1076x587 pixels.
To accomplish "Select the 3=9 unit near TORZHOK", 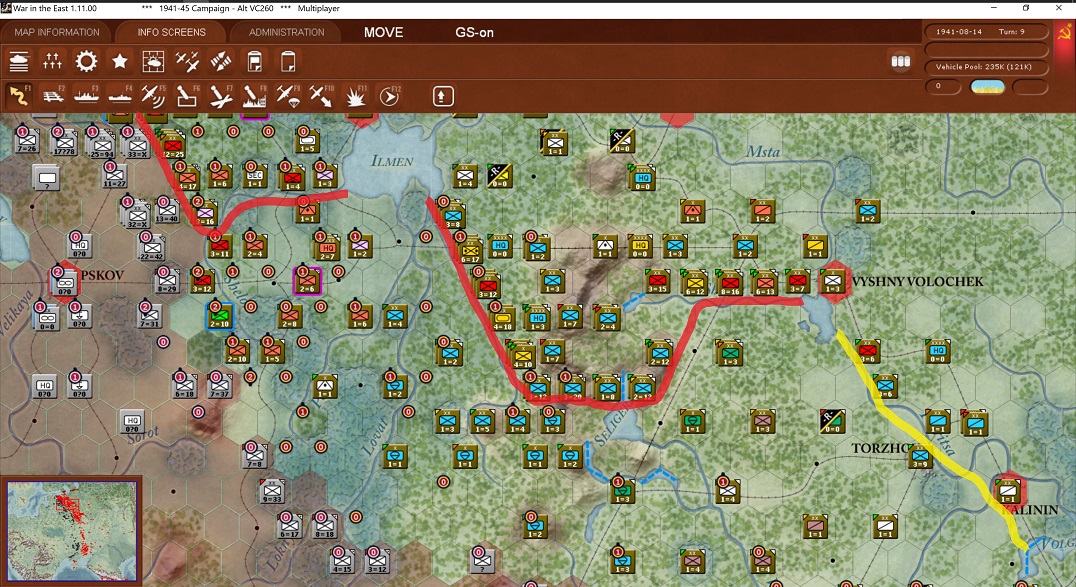I will [920, 457].
